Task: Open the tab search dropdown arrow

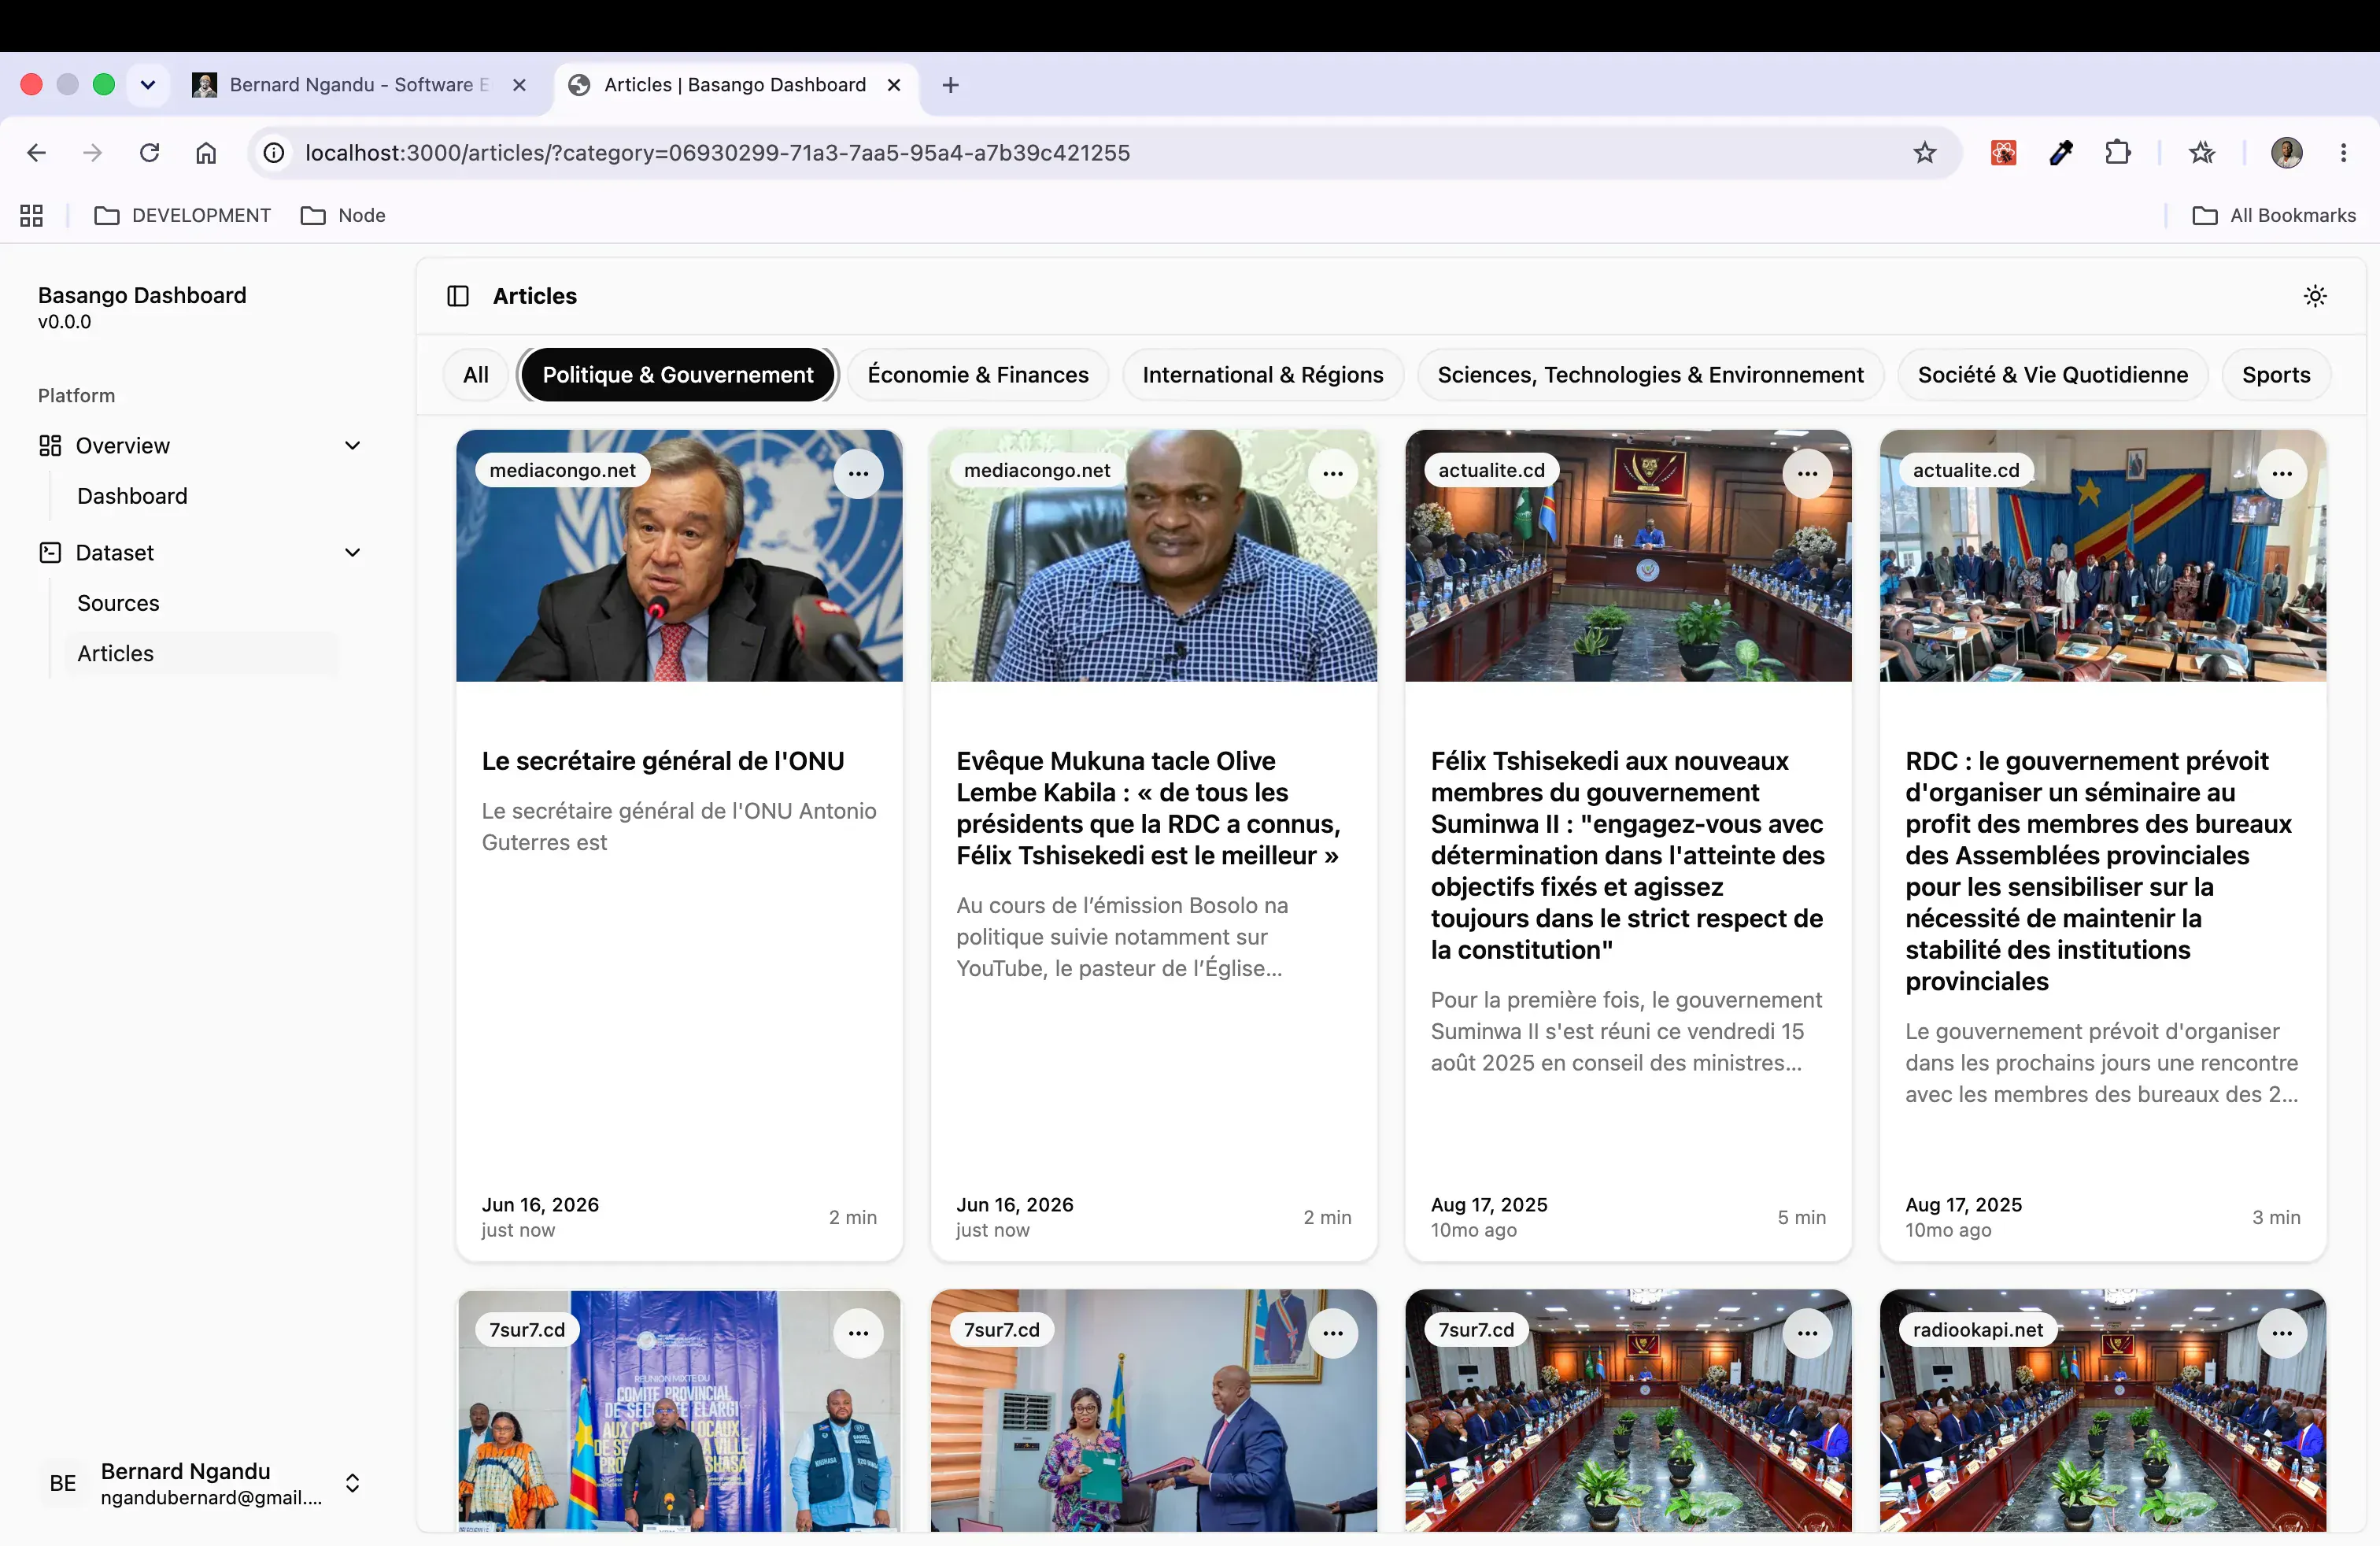Action: pyautogui.click(x=148, y=85)
